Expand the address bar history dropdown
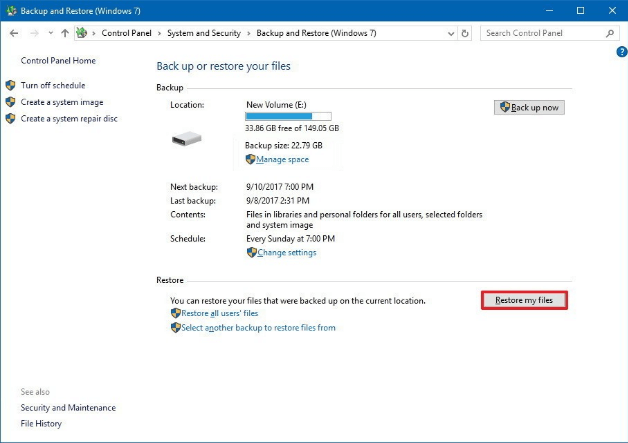This screenshot has width=628, height=443. pyautogui.click(x=451, y=33)
